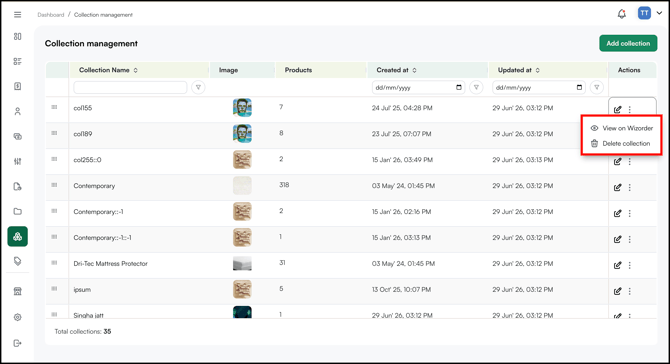Go to Dashboard breadcrumb link
This screenshot has height=364, width=670.
50,15
